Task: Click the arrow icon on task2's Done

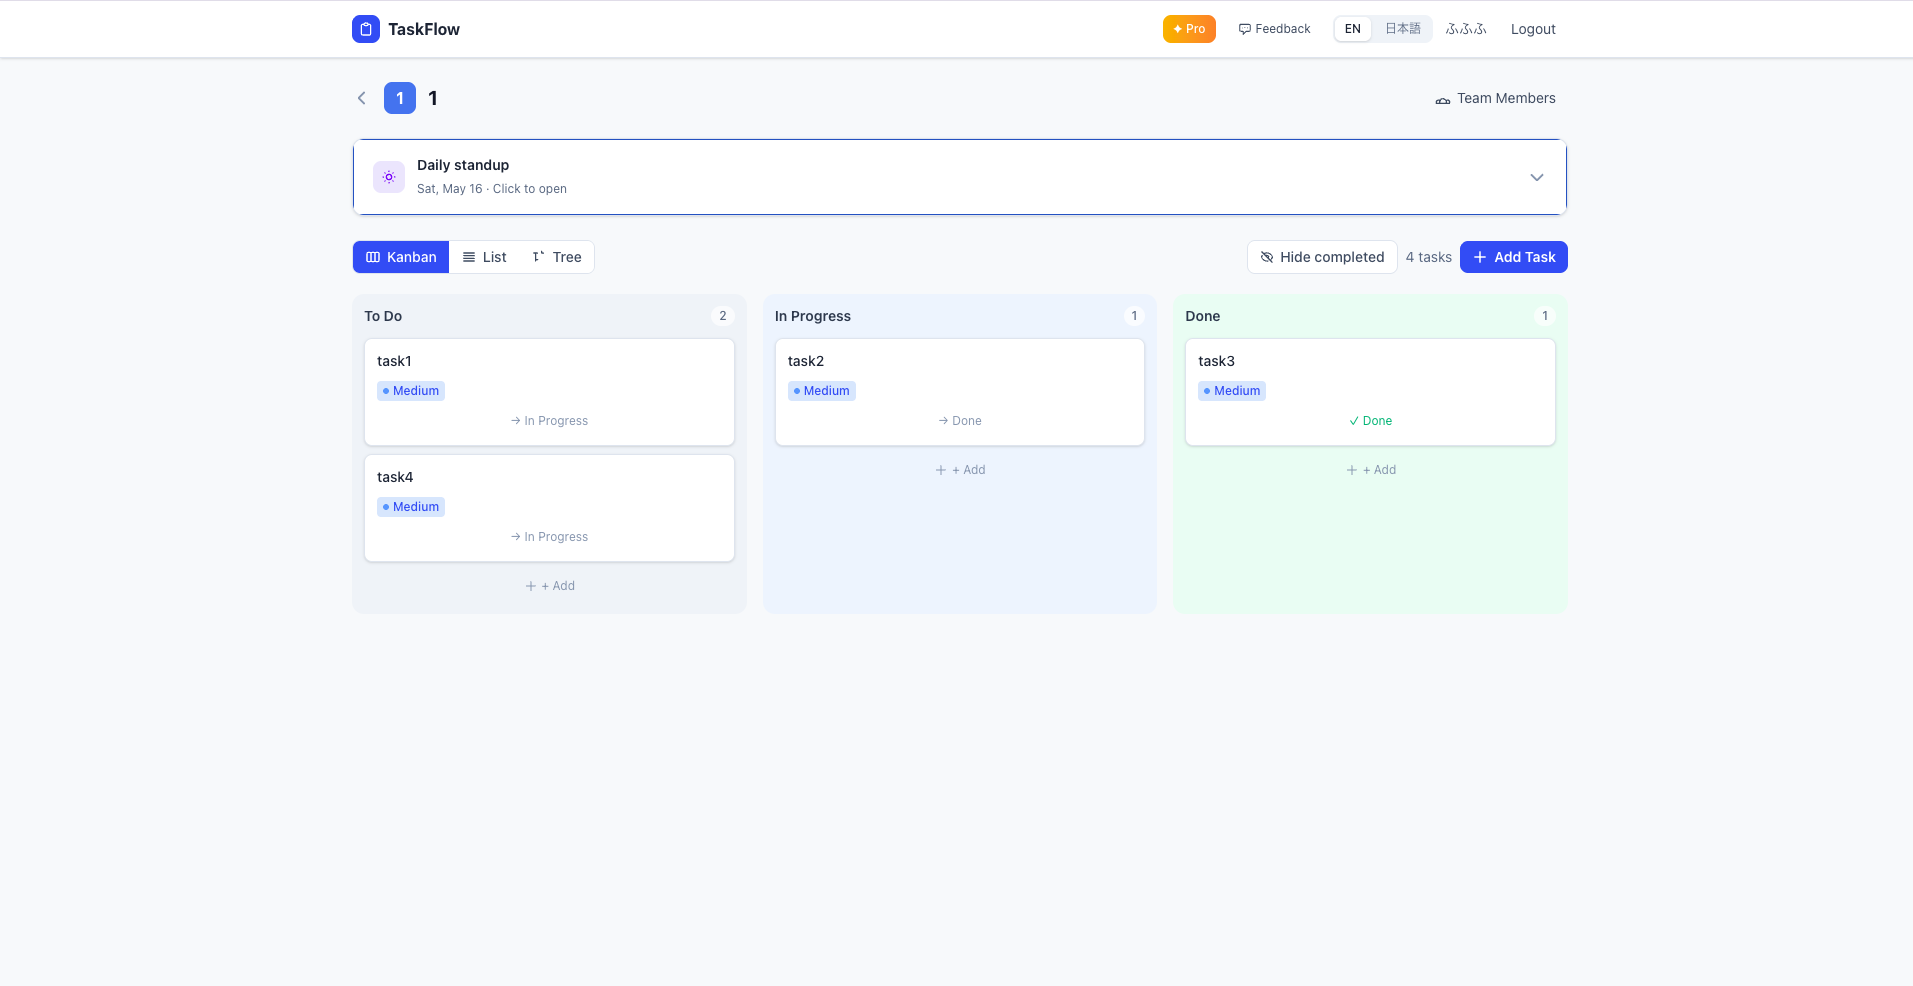Action: pos(944,421)
